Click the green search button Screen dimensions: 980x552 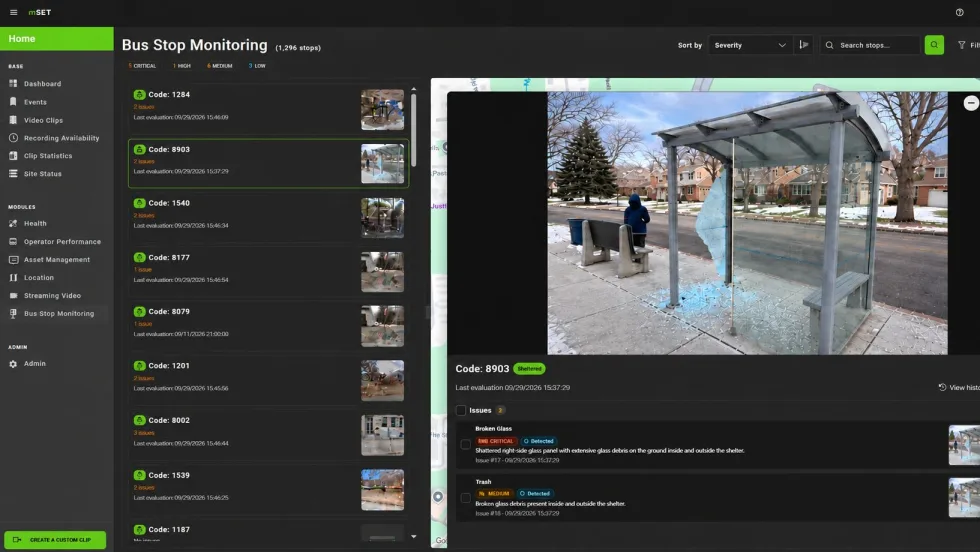click(x=934, y=45)
